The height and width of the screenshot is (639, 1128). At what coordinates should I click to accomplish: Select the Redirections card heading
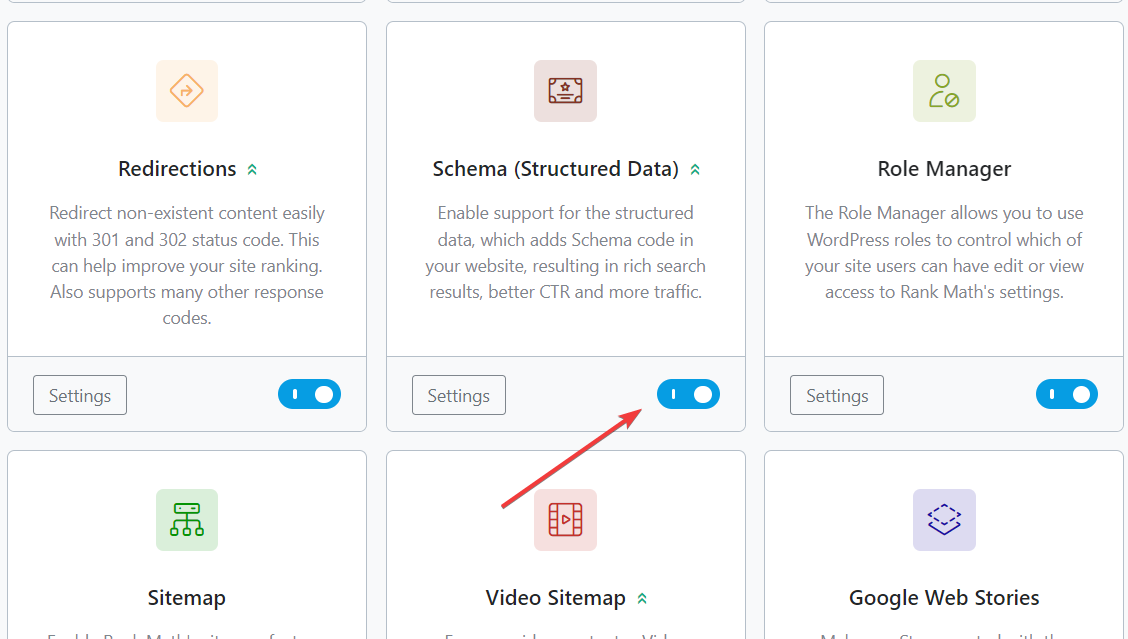(x=177, y=168)
